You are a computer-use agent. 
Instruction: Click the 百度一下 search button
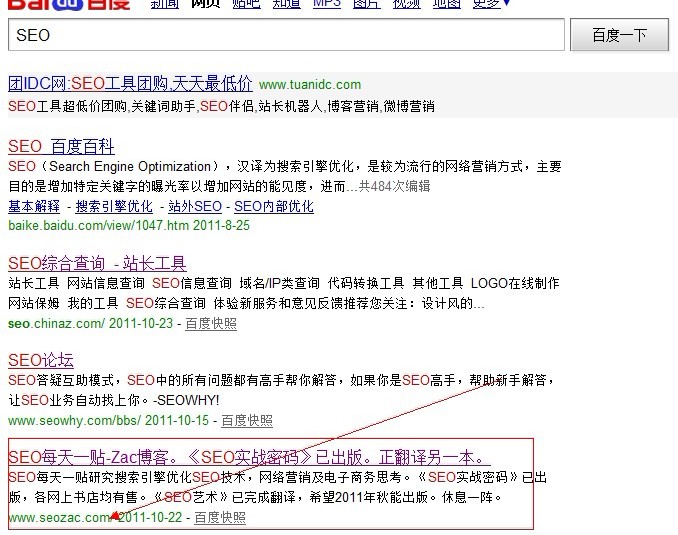point(619,35)
